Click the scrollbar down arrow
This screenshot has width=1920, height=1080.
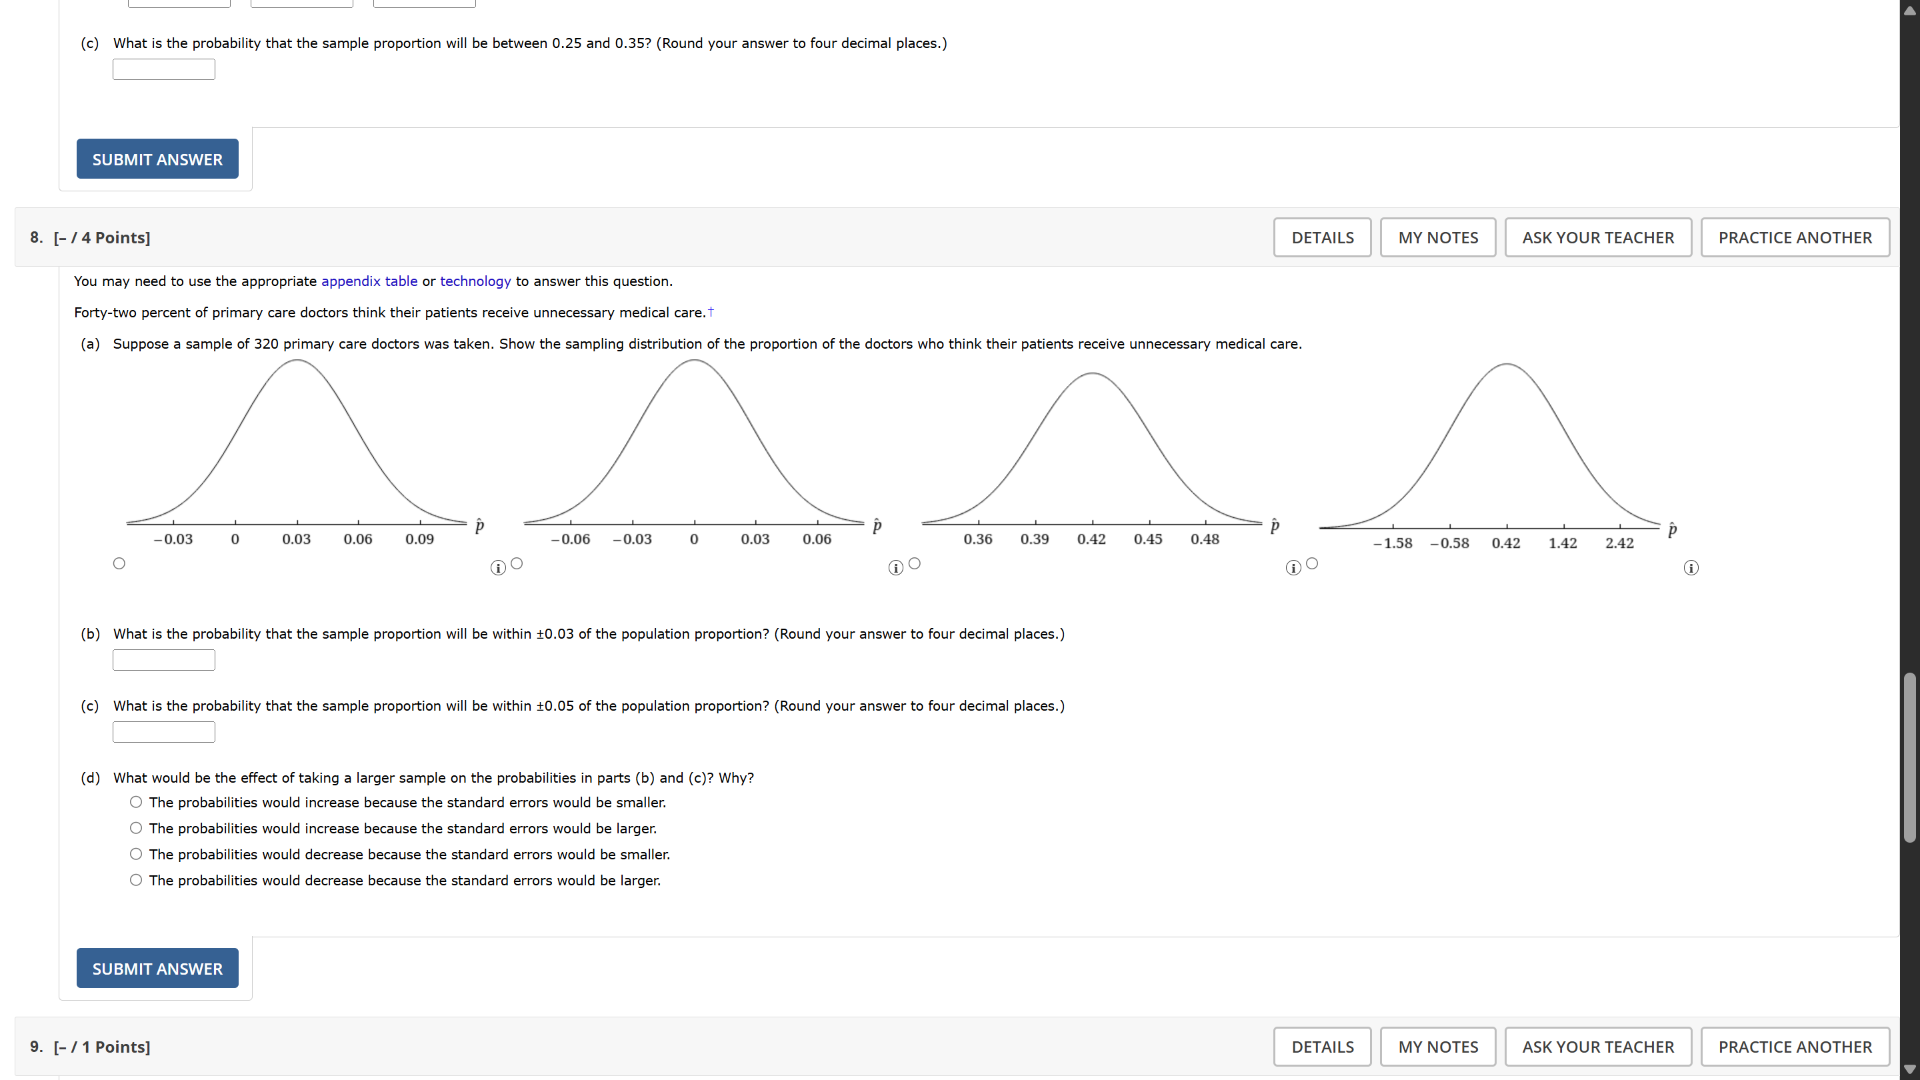tap(1910, 1069)
